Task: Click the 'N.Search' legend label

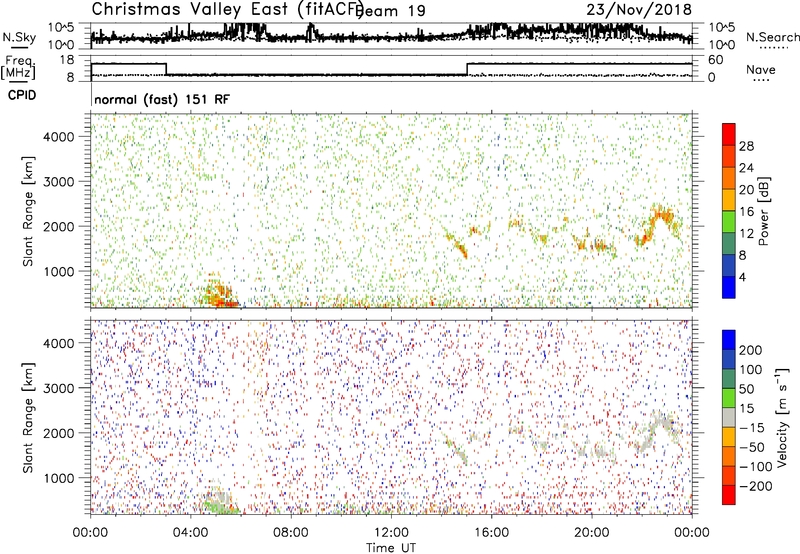Action: 773,37
